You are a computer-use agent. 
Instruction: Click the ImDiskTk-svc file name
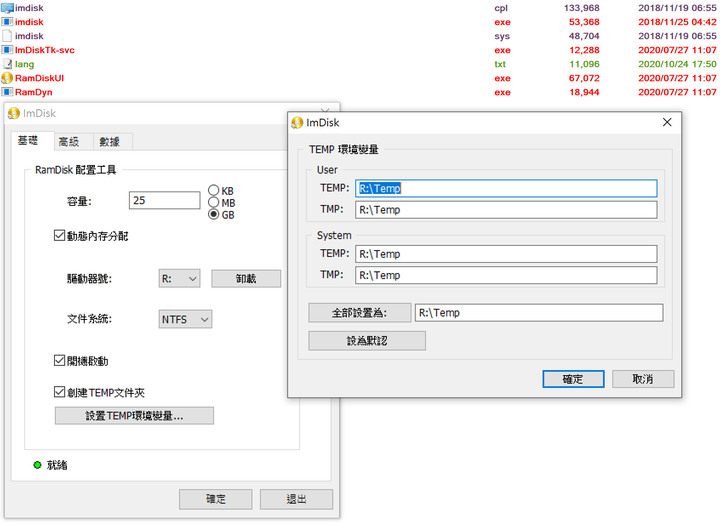click(x=45, y=50)
